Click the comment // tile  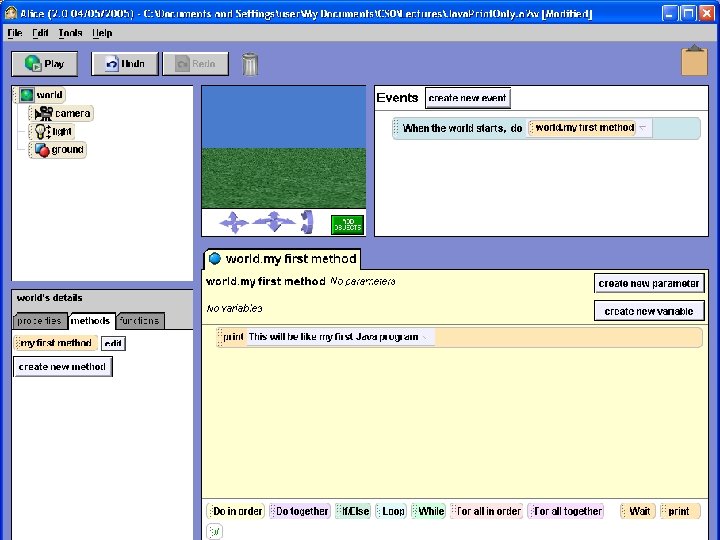coord(214,531)
